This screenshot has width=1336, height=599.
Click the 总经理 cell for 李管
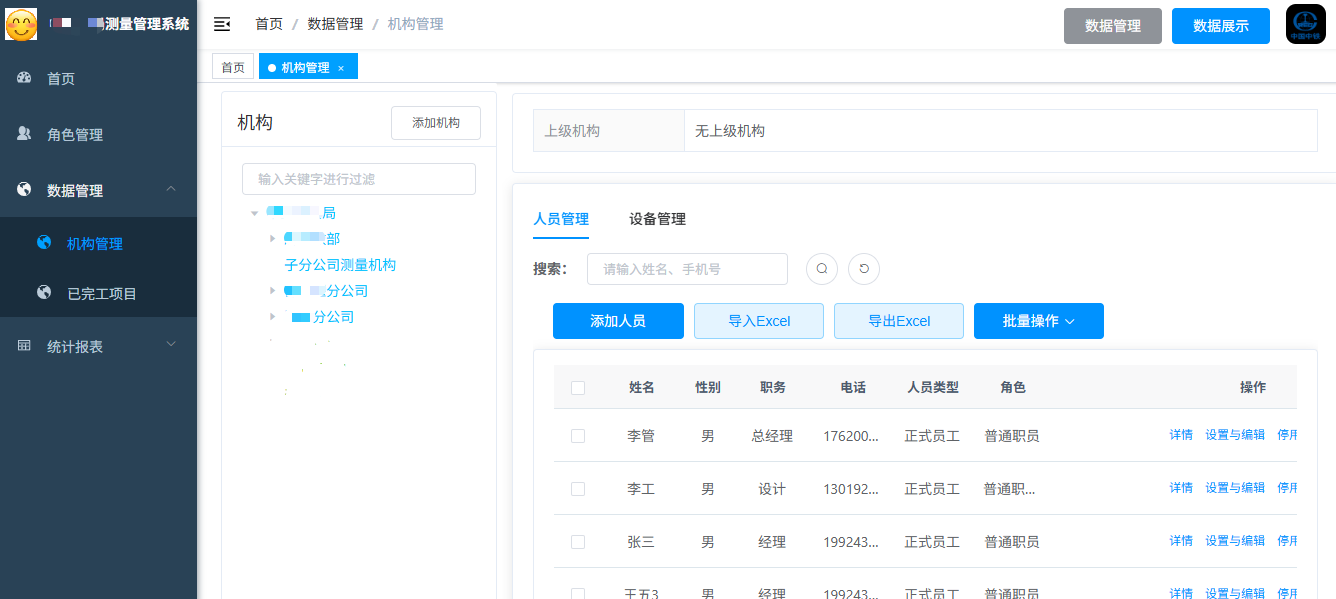coord(772,436)
